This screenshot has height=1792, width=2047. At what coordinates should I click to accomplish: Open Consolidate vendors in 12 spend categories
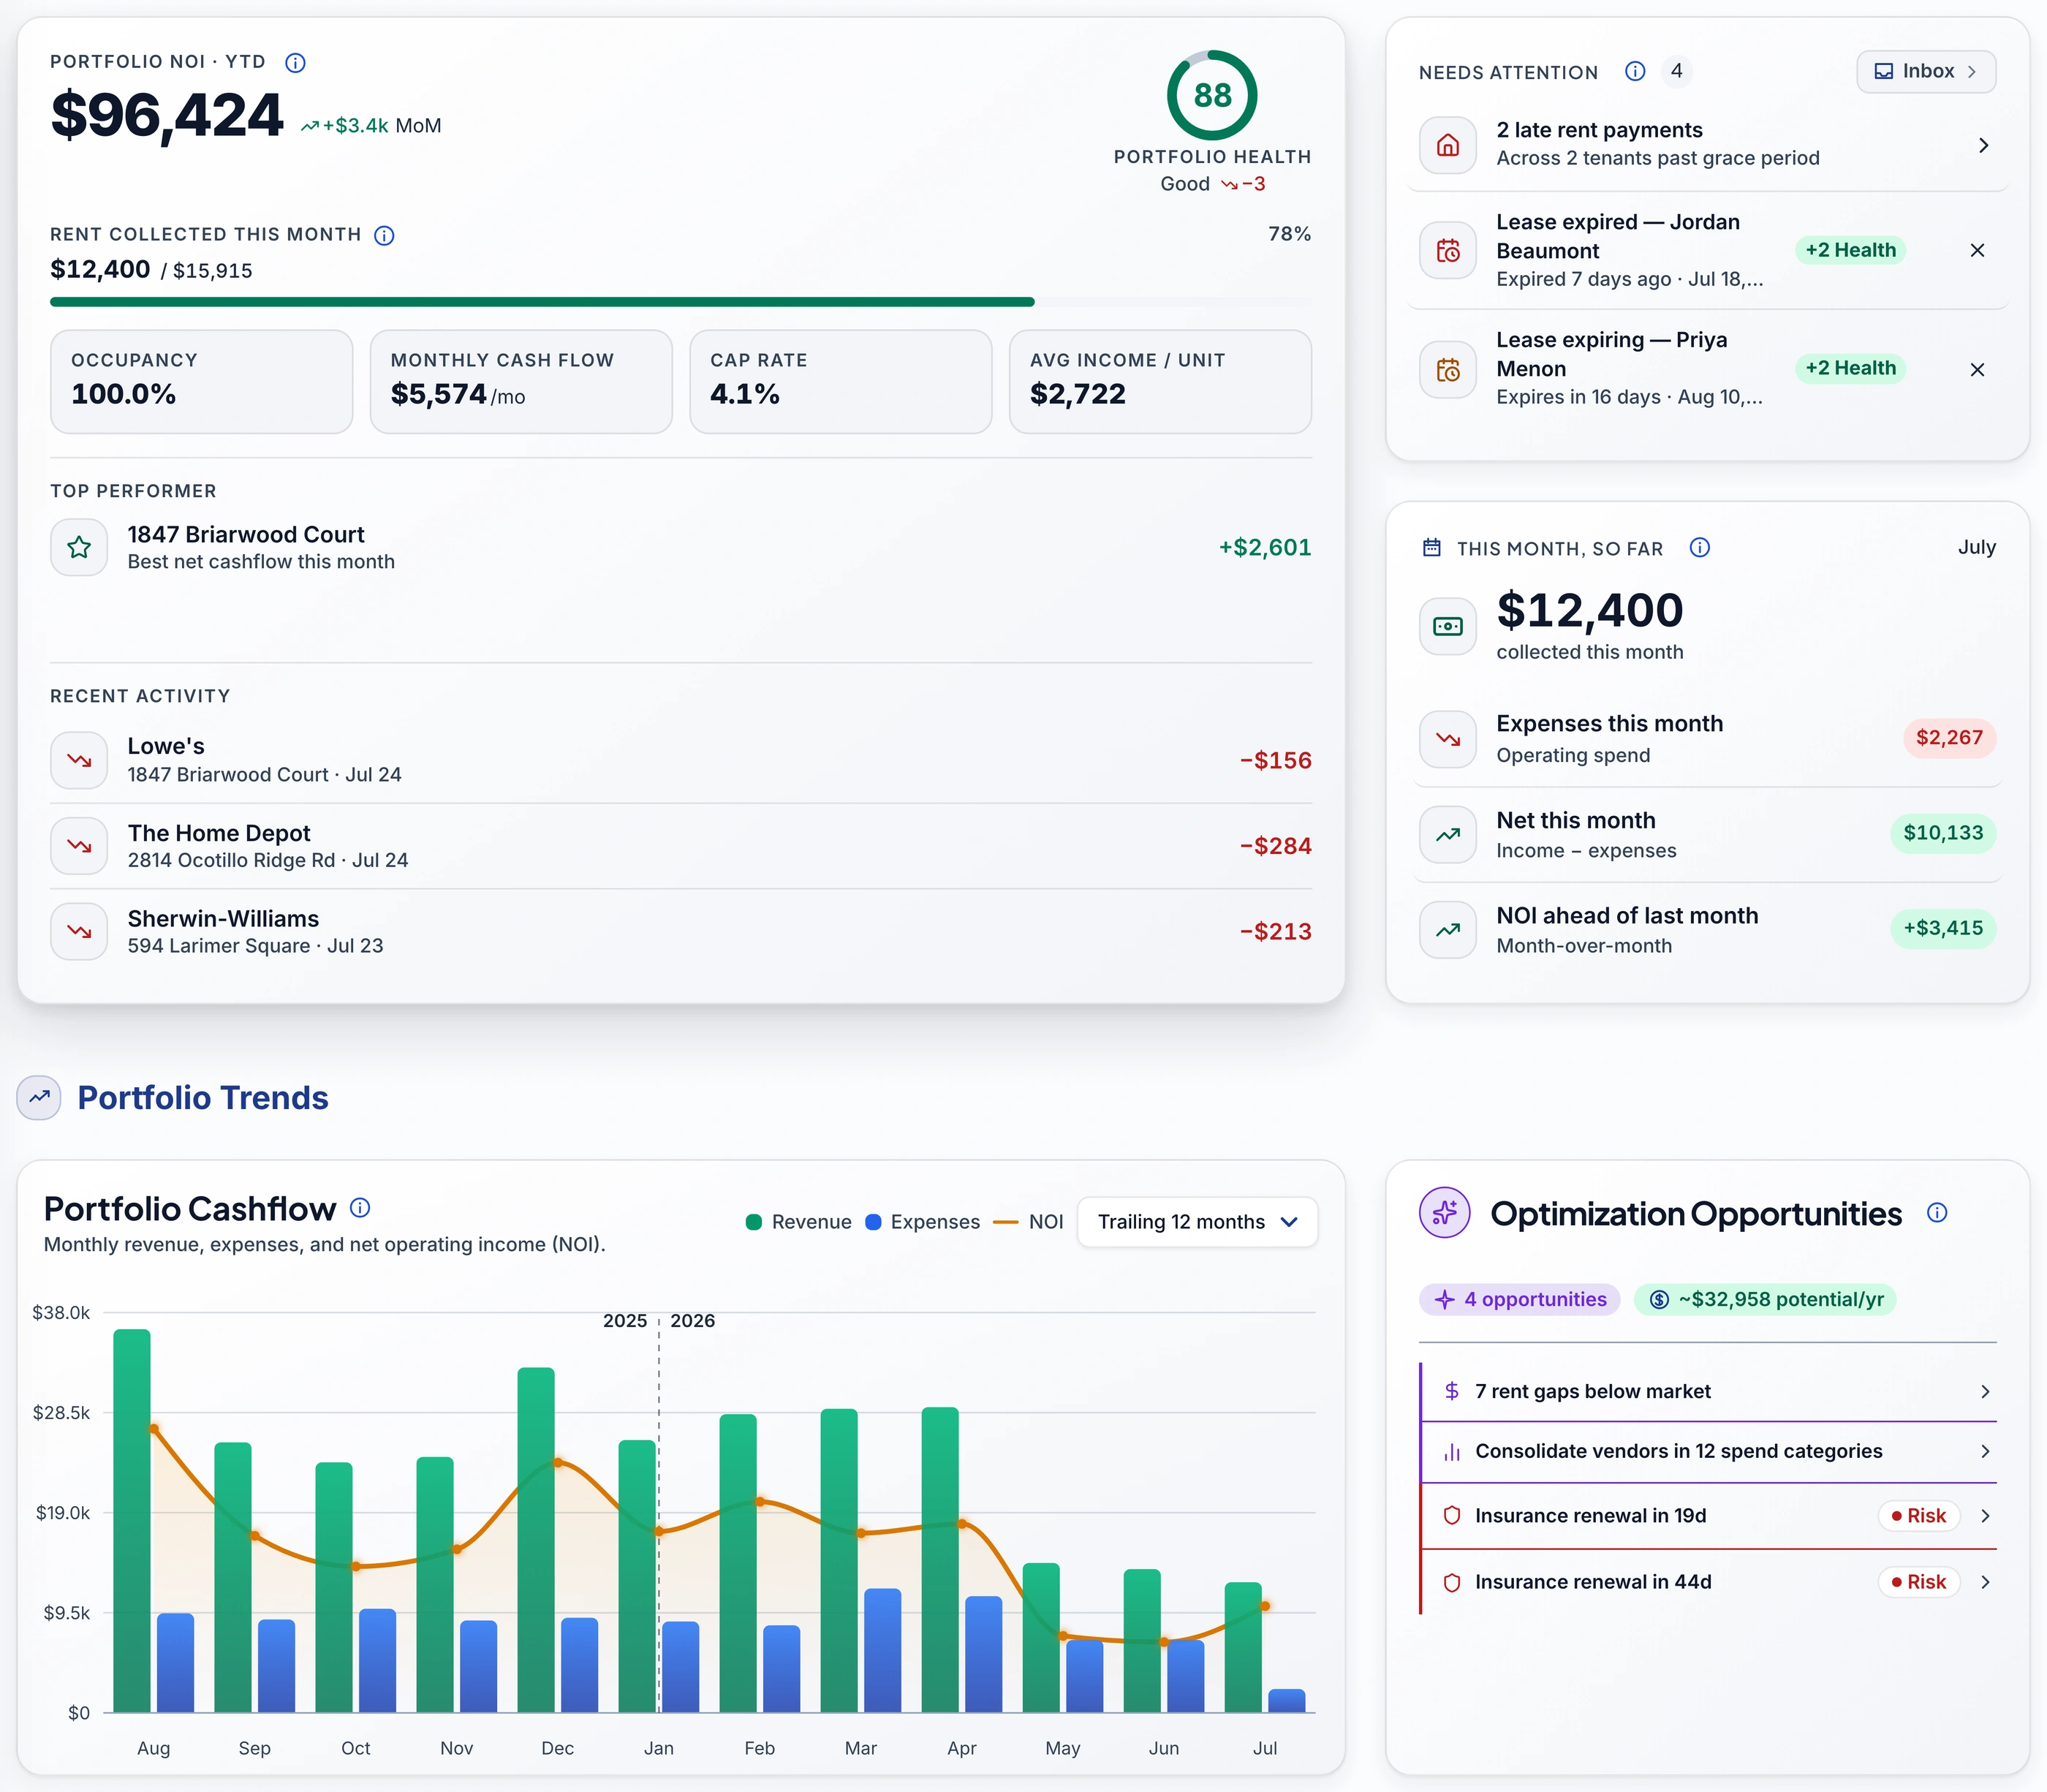click(x=1709, y=1452)
